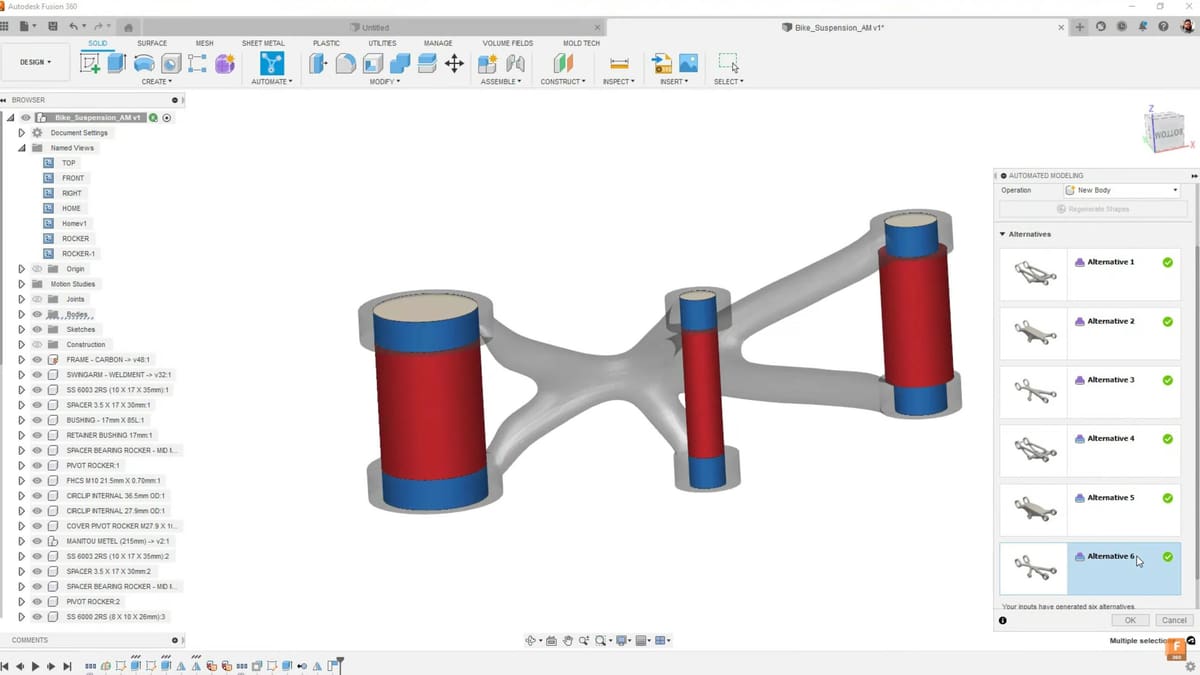Screen dimensions: 1200x675
Task: Collapse the Alternatives section
Action: click(x=1002, y=234)
